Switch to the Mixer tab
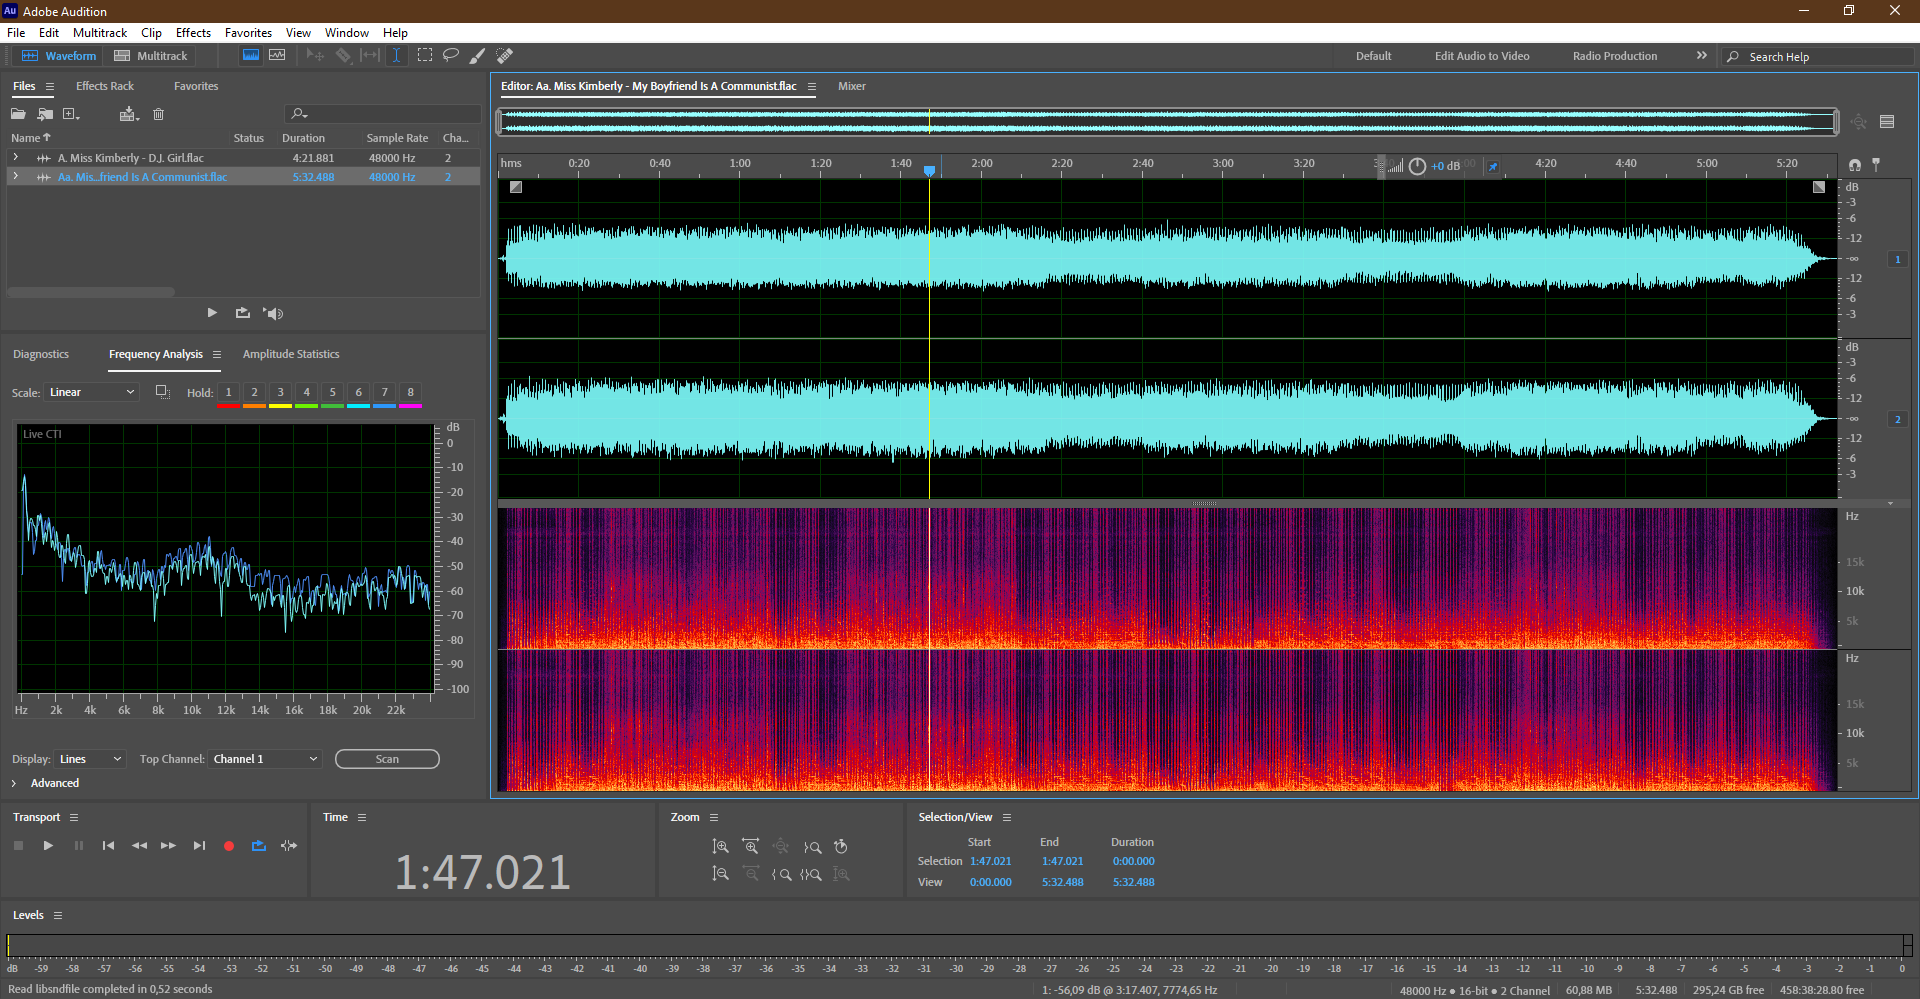Image resolution: width=1920 pixels, height=999 pixels. tap(851, 86)
